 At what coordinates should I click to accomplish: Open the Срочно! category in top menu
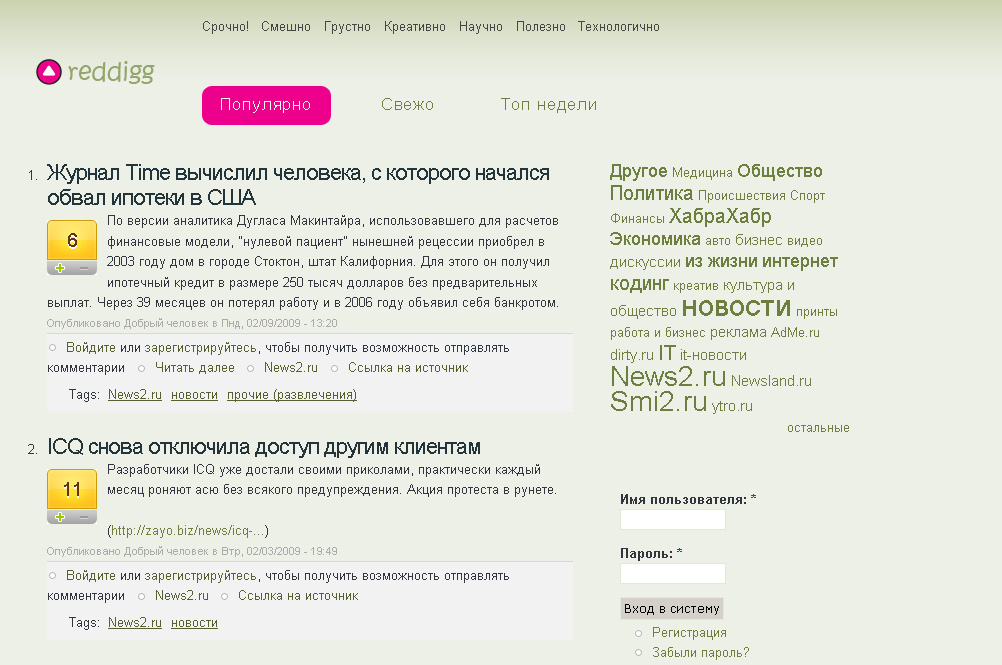(225, 27)
